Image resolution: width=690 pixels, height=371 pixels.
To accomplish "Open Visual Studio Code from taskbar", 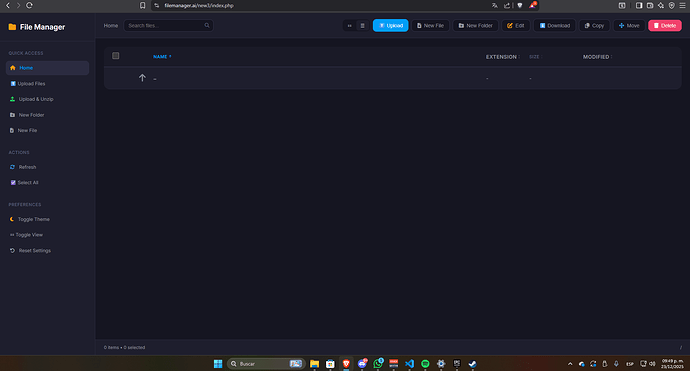I will point(409,364).
